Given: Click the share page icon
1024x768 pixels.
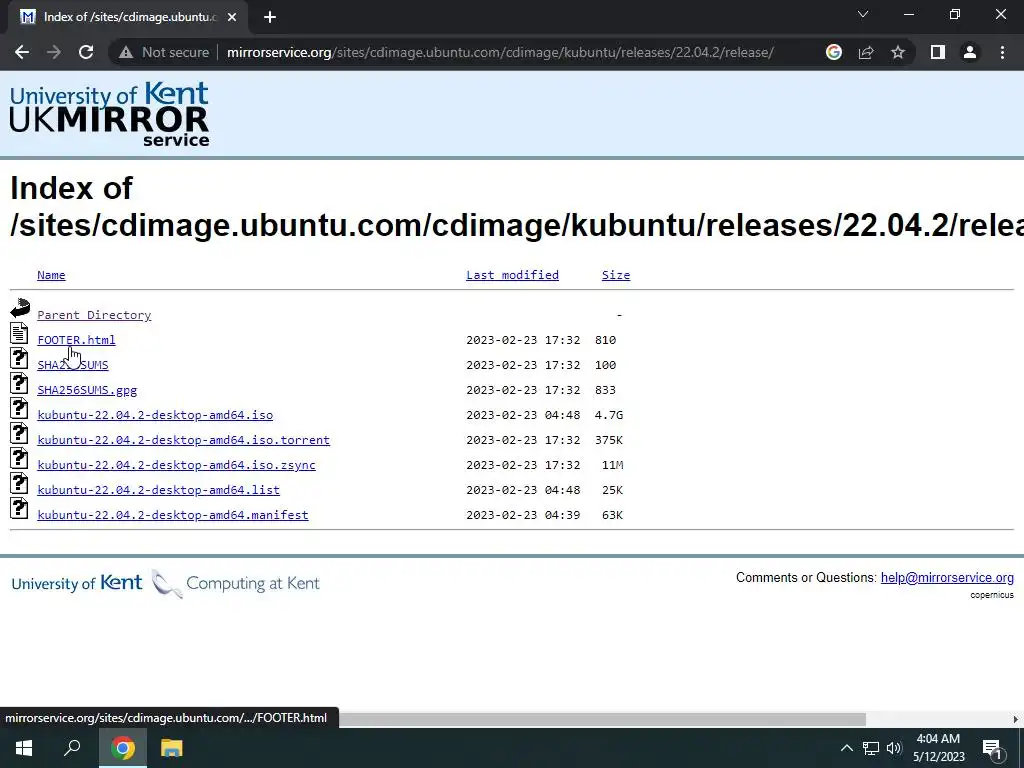Looking at the screenshot, I should (x=866, y=52).
